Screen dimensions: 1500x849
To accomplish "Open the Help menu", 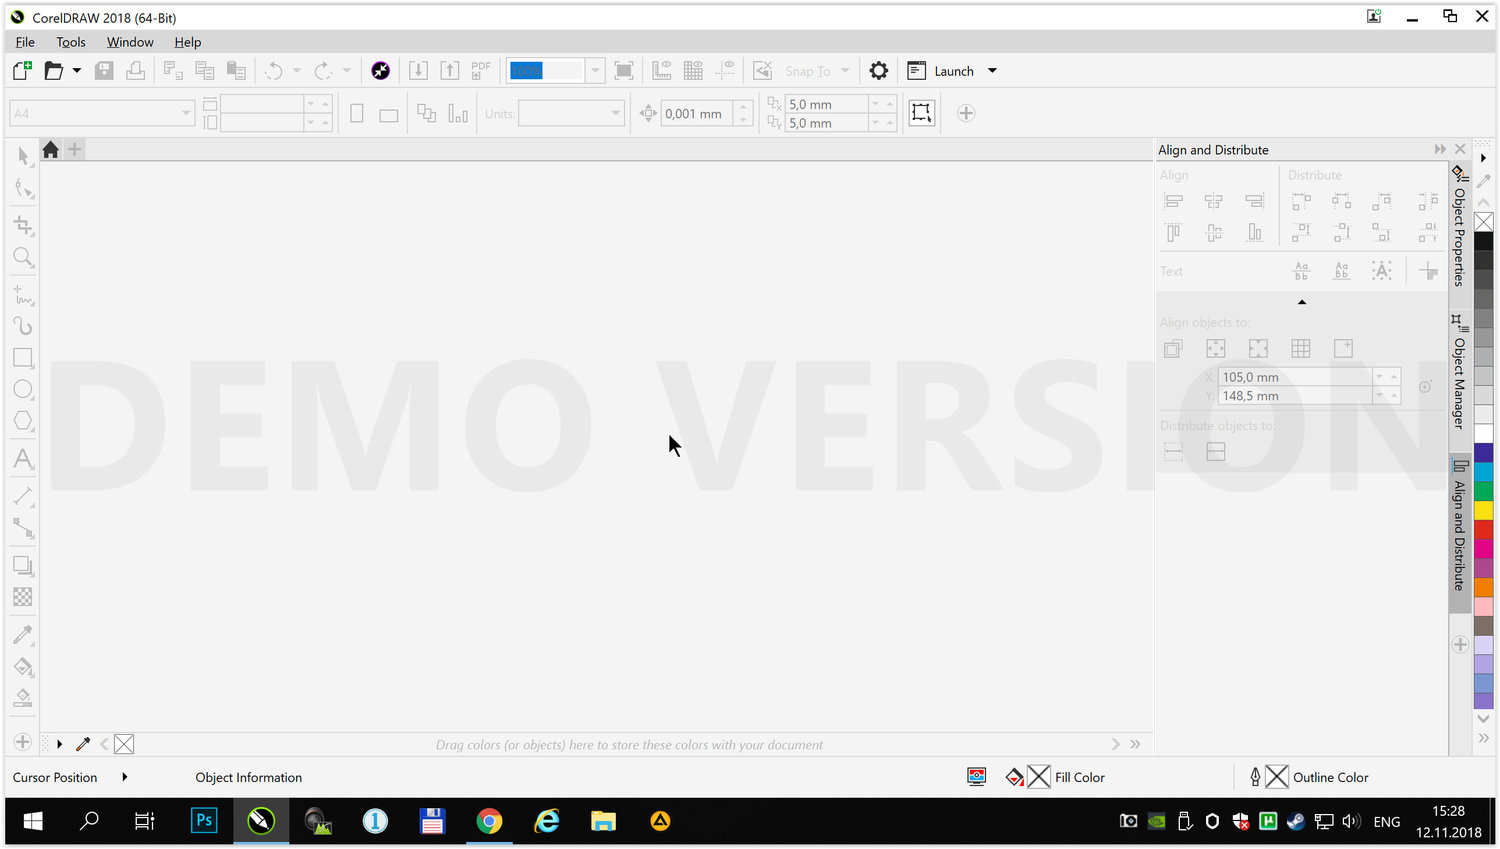I will pos(188,42).
